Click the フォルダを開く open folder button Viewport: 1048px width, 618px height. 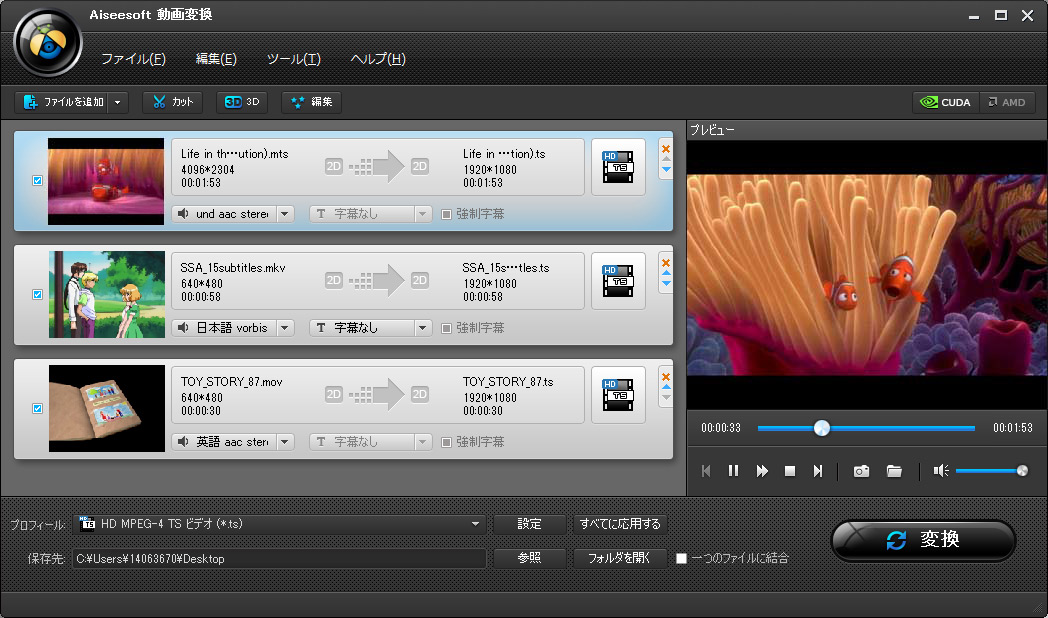click(x=619, y=558)
